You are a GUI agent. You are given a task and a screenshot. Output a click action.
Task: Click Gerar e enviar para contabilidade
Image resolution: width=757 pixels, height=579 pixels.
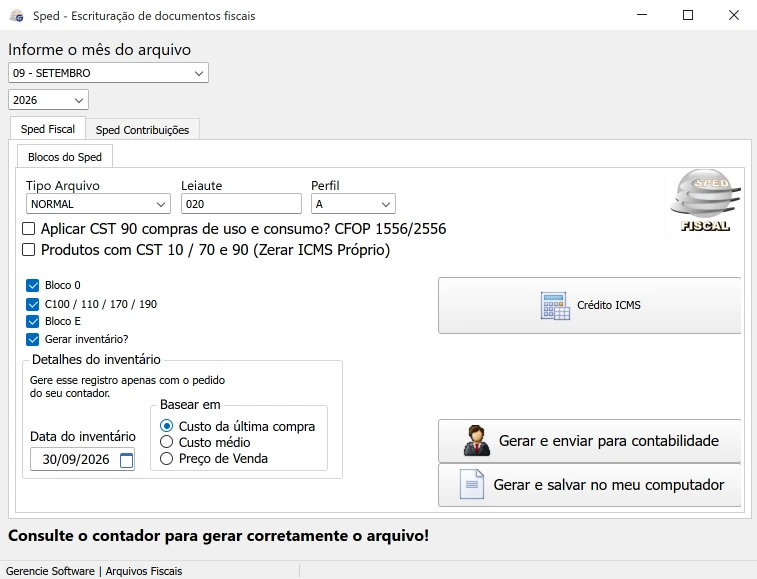tap(589, 441)
